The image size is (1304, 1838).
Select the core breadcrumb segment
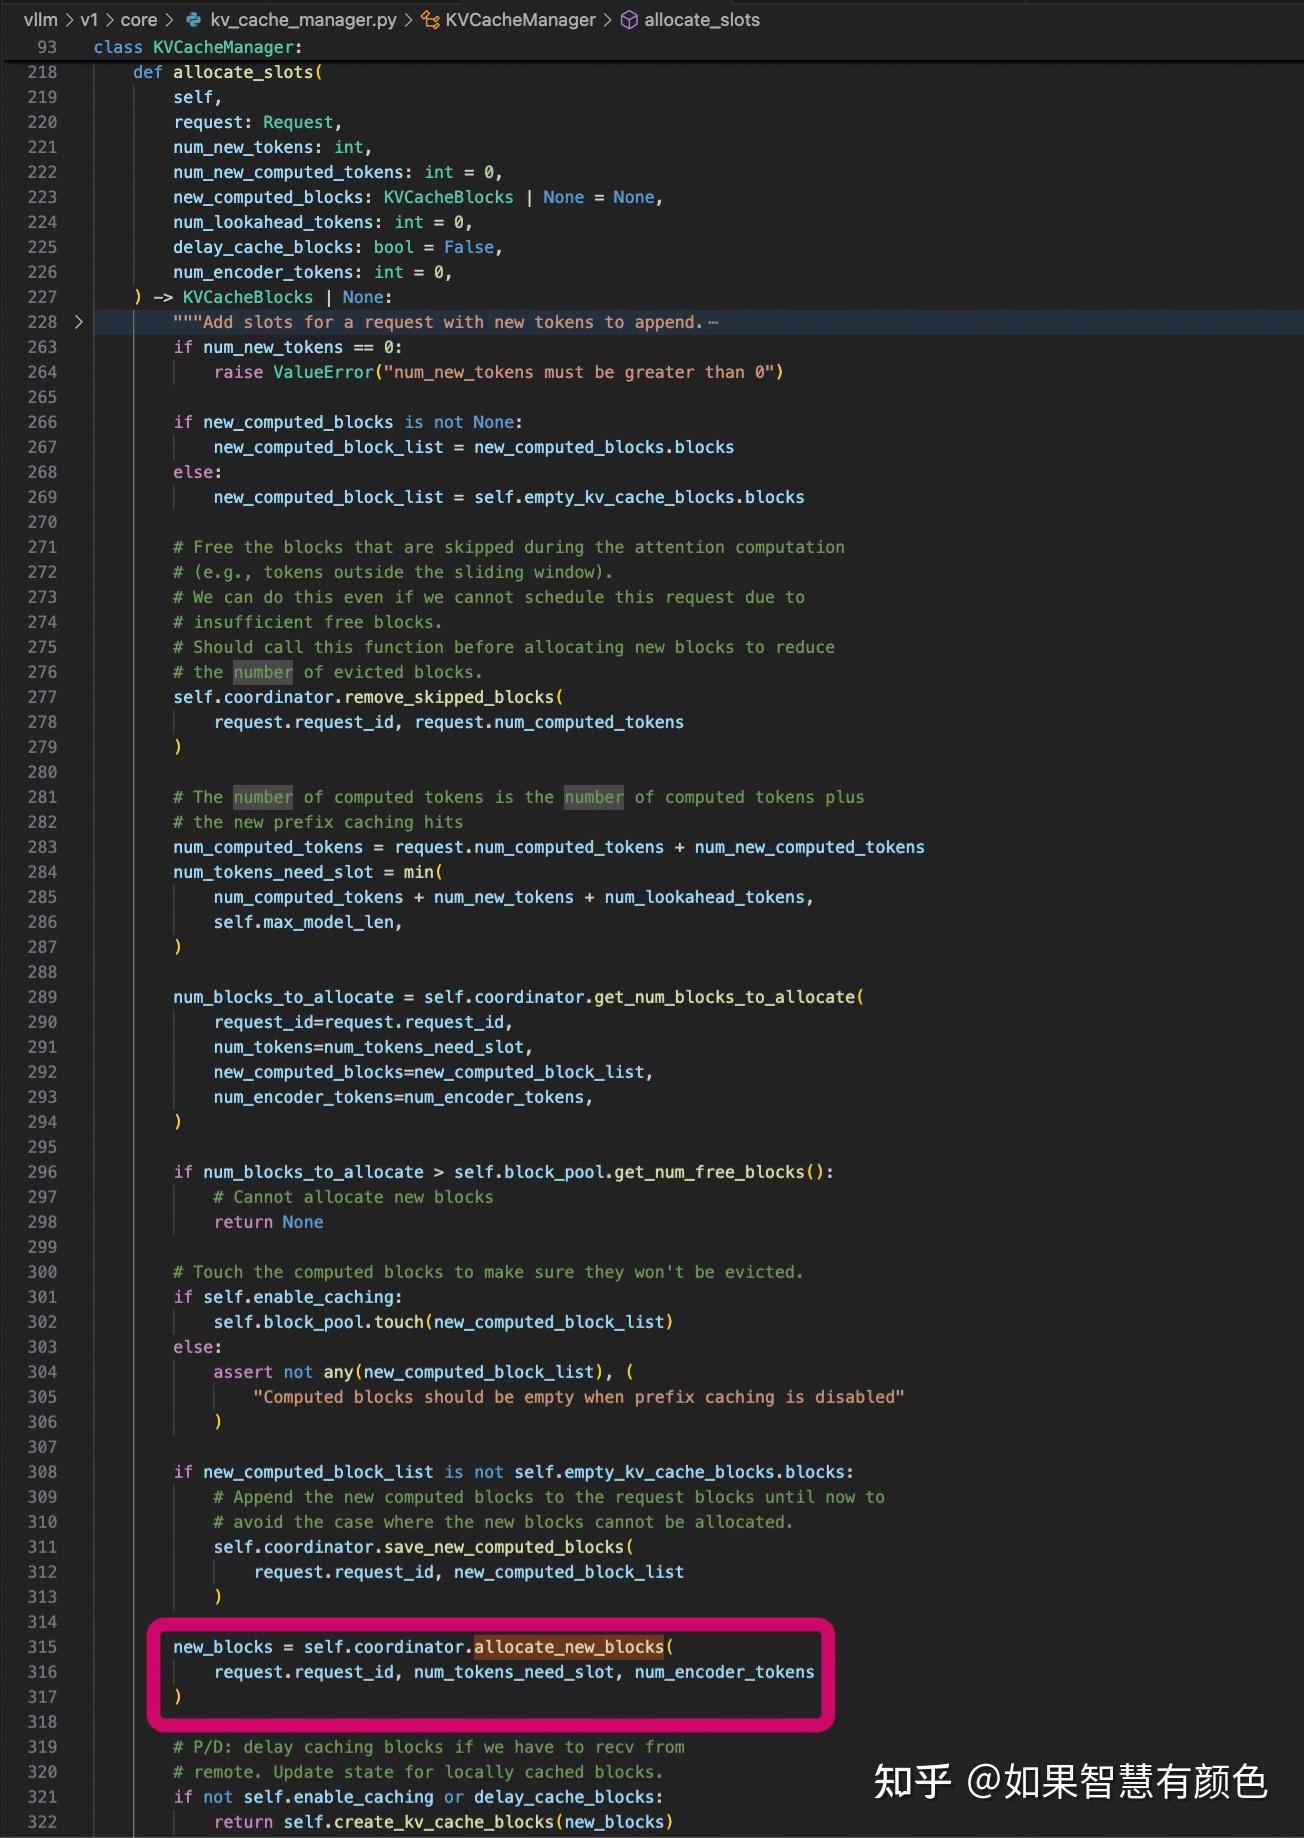pyautogui.click(x=139, y=20)
